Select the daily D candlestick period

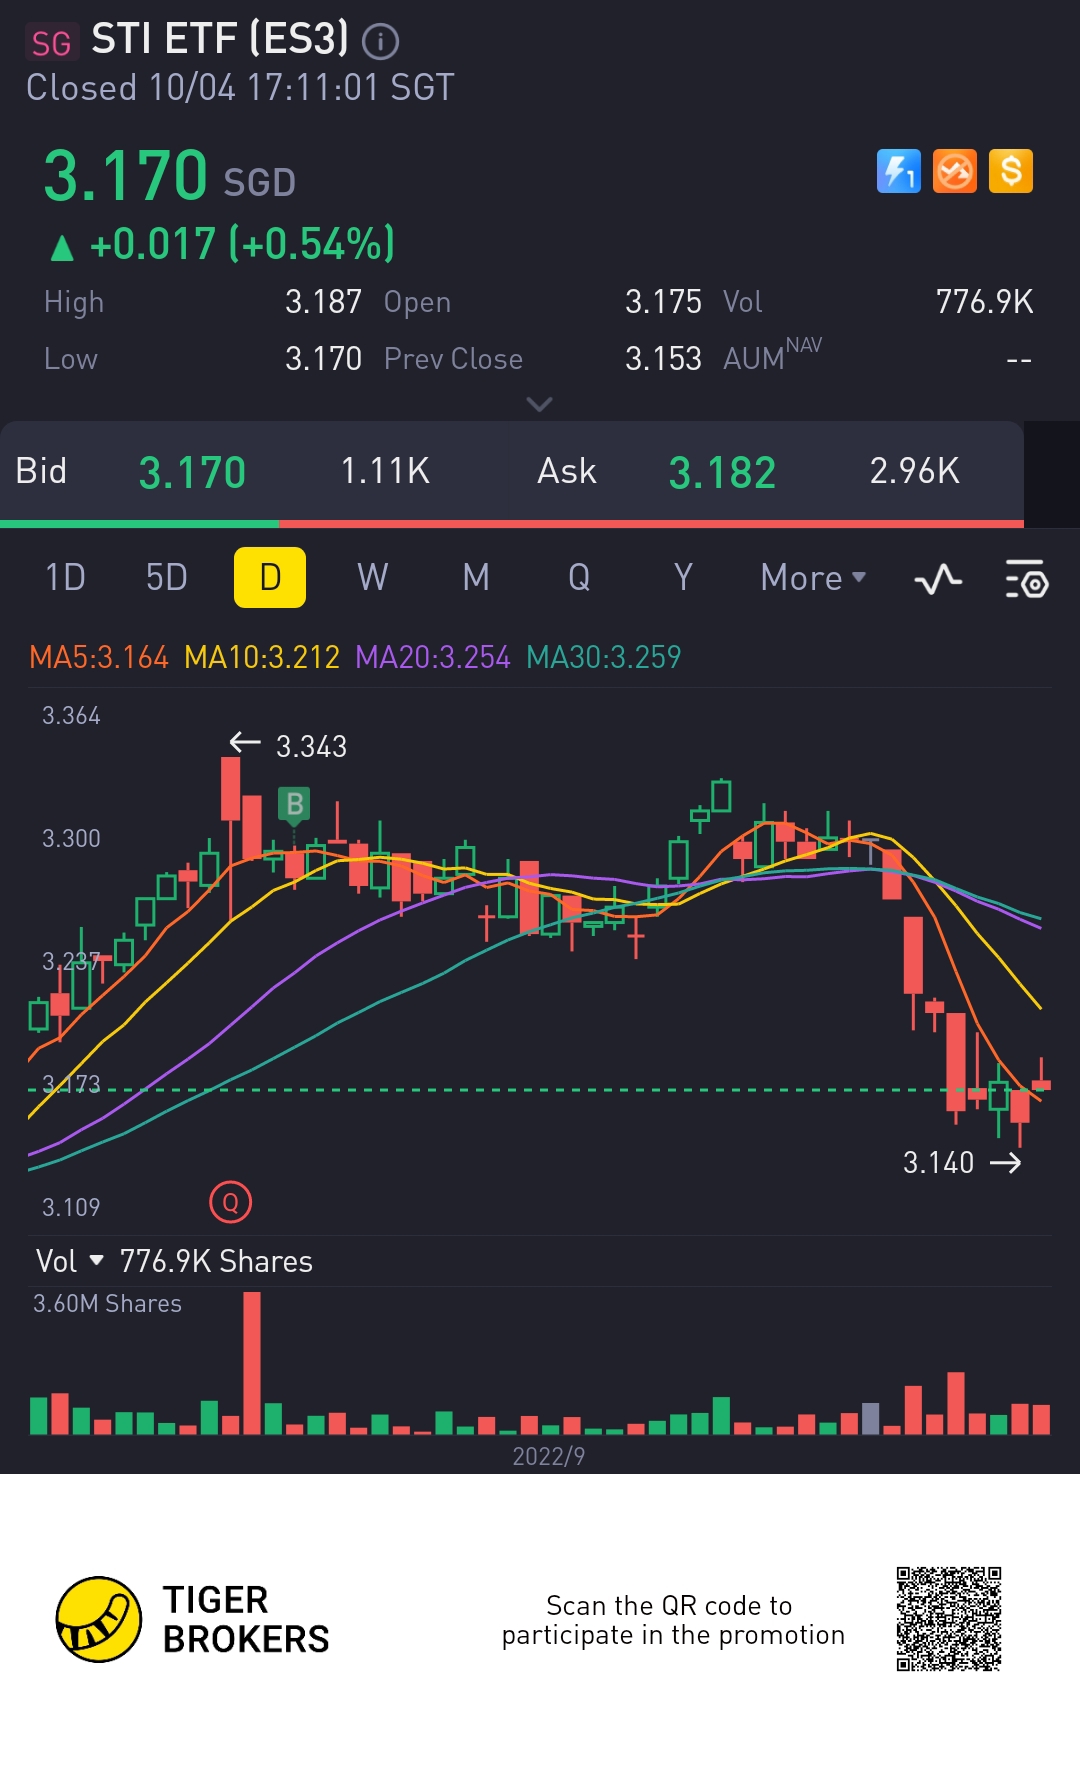tap(270, 577)
